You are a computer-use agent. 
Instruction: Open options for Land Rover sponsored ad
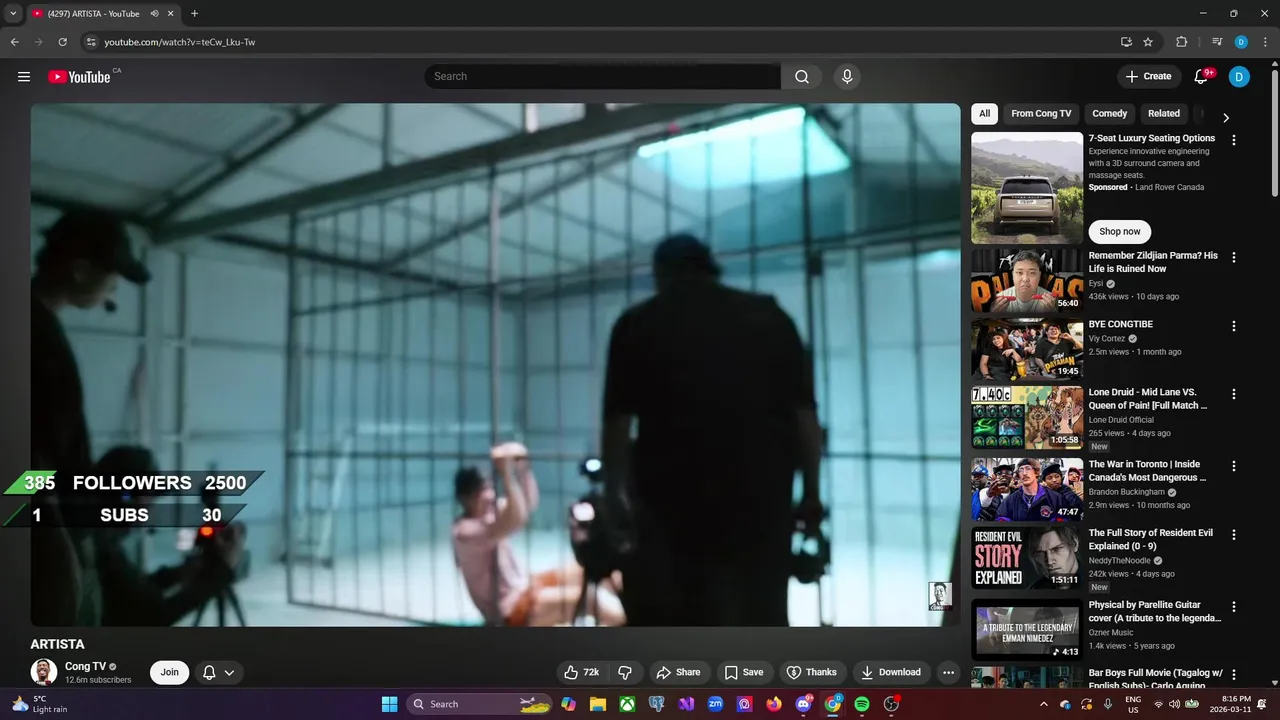1234,141
